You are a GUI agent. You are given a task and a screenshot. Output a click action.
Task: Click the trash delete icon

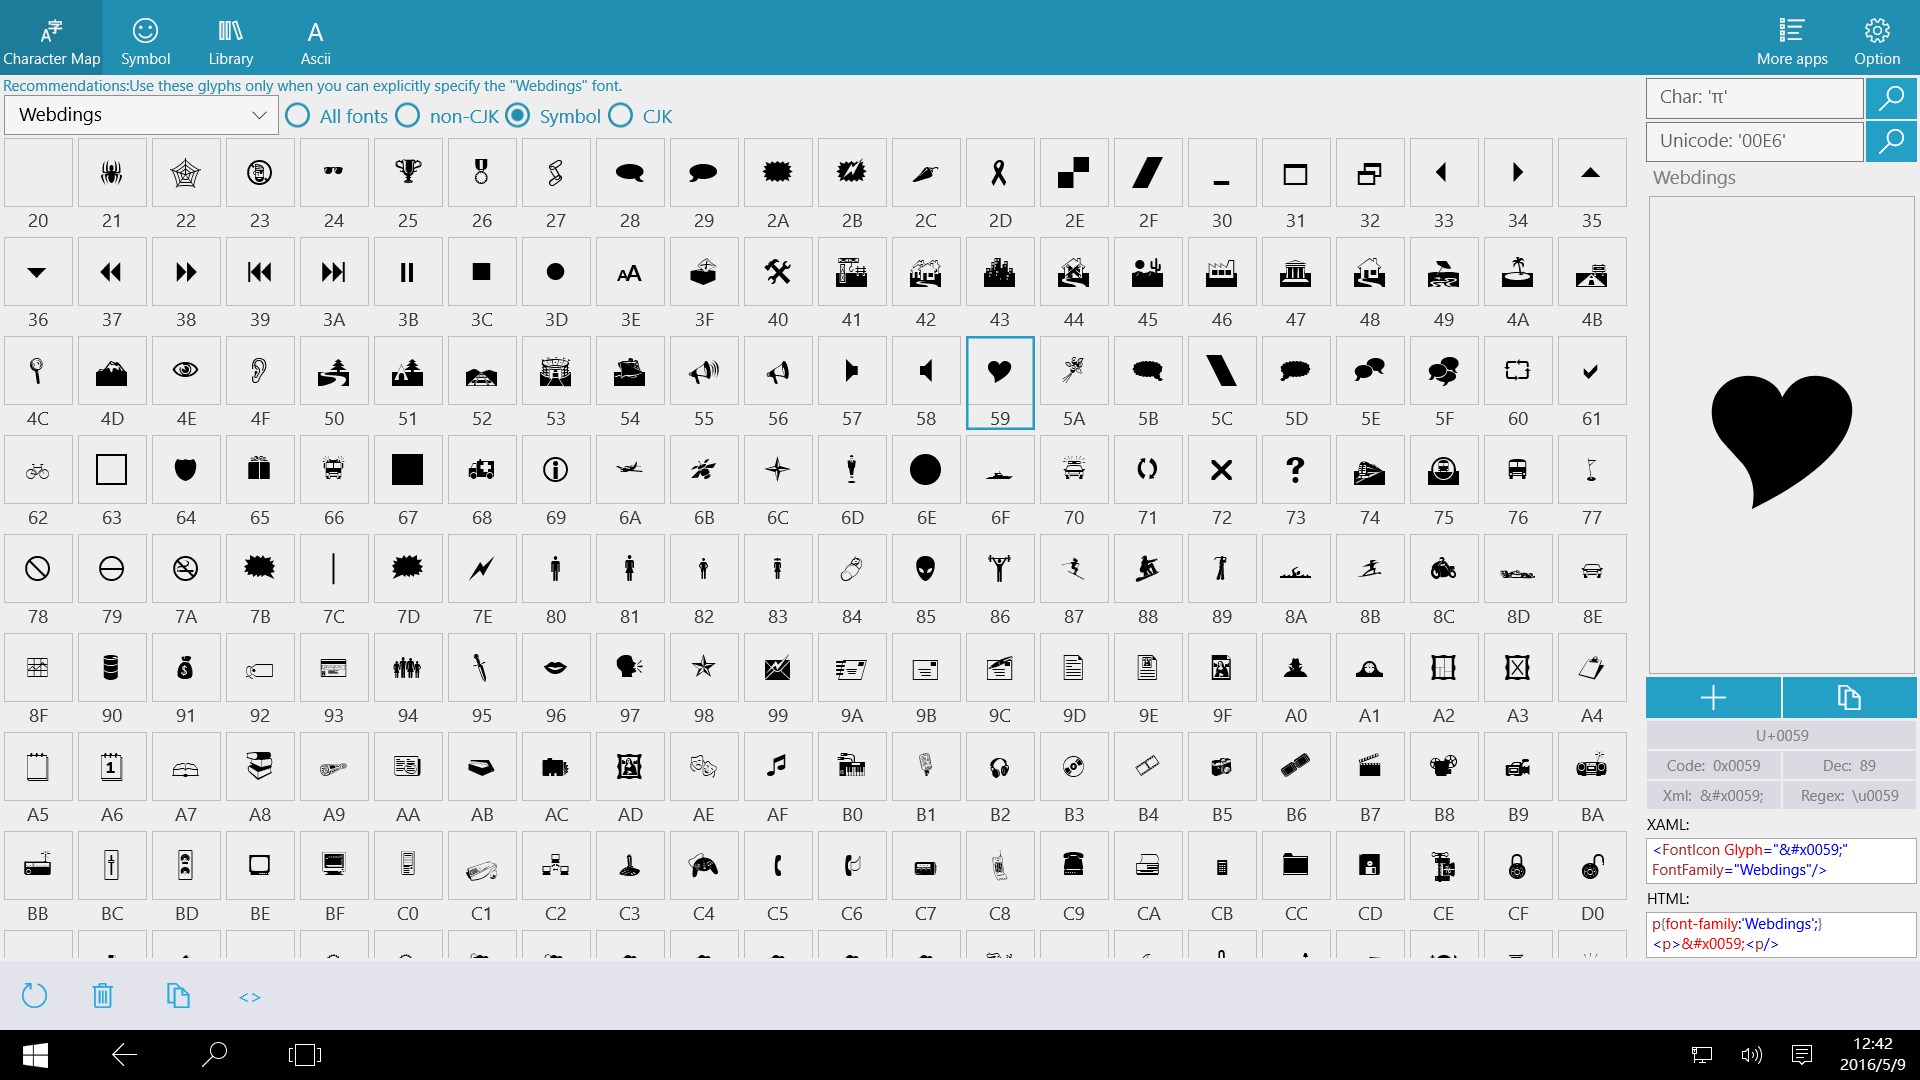[103, 995]
